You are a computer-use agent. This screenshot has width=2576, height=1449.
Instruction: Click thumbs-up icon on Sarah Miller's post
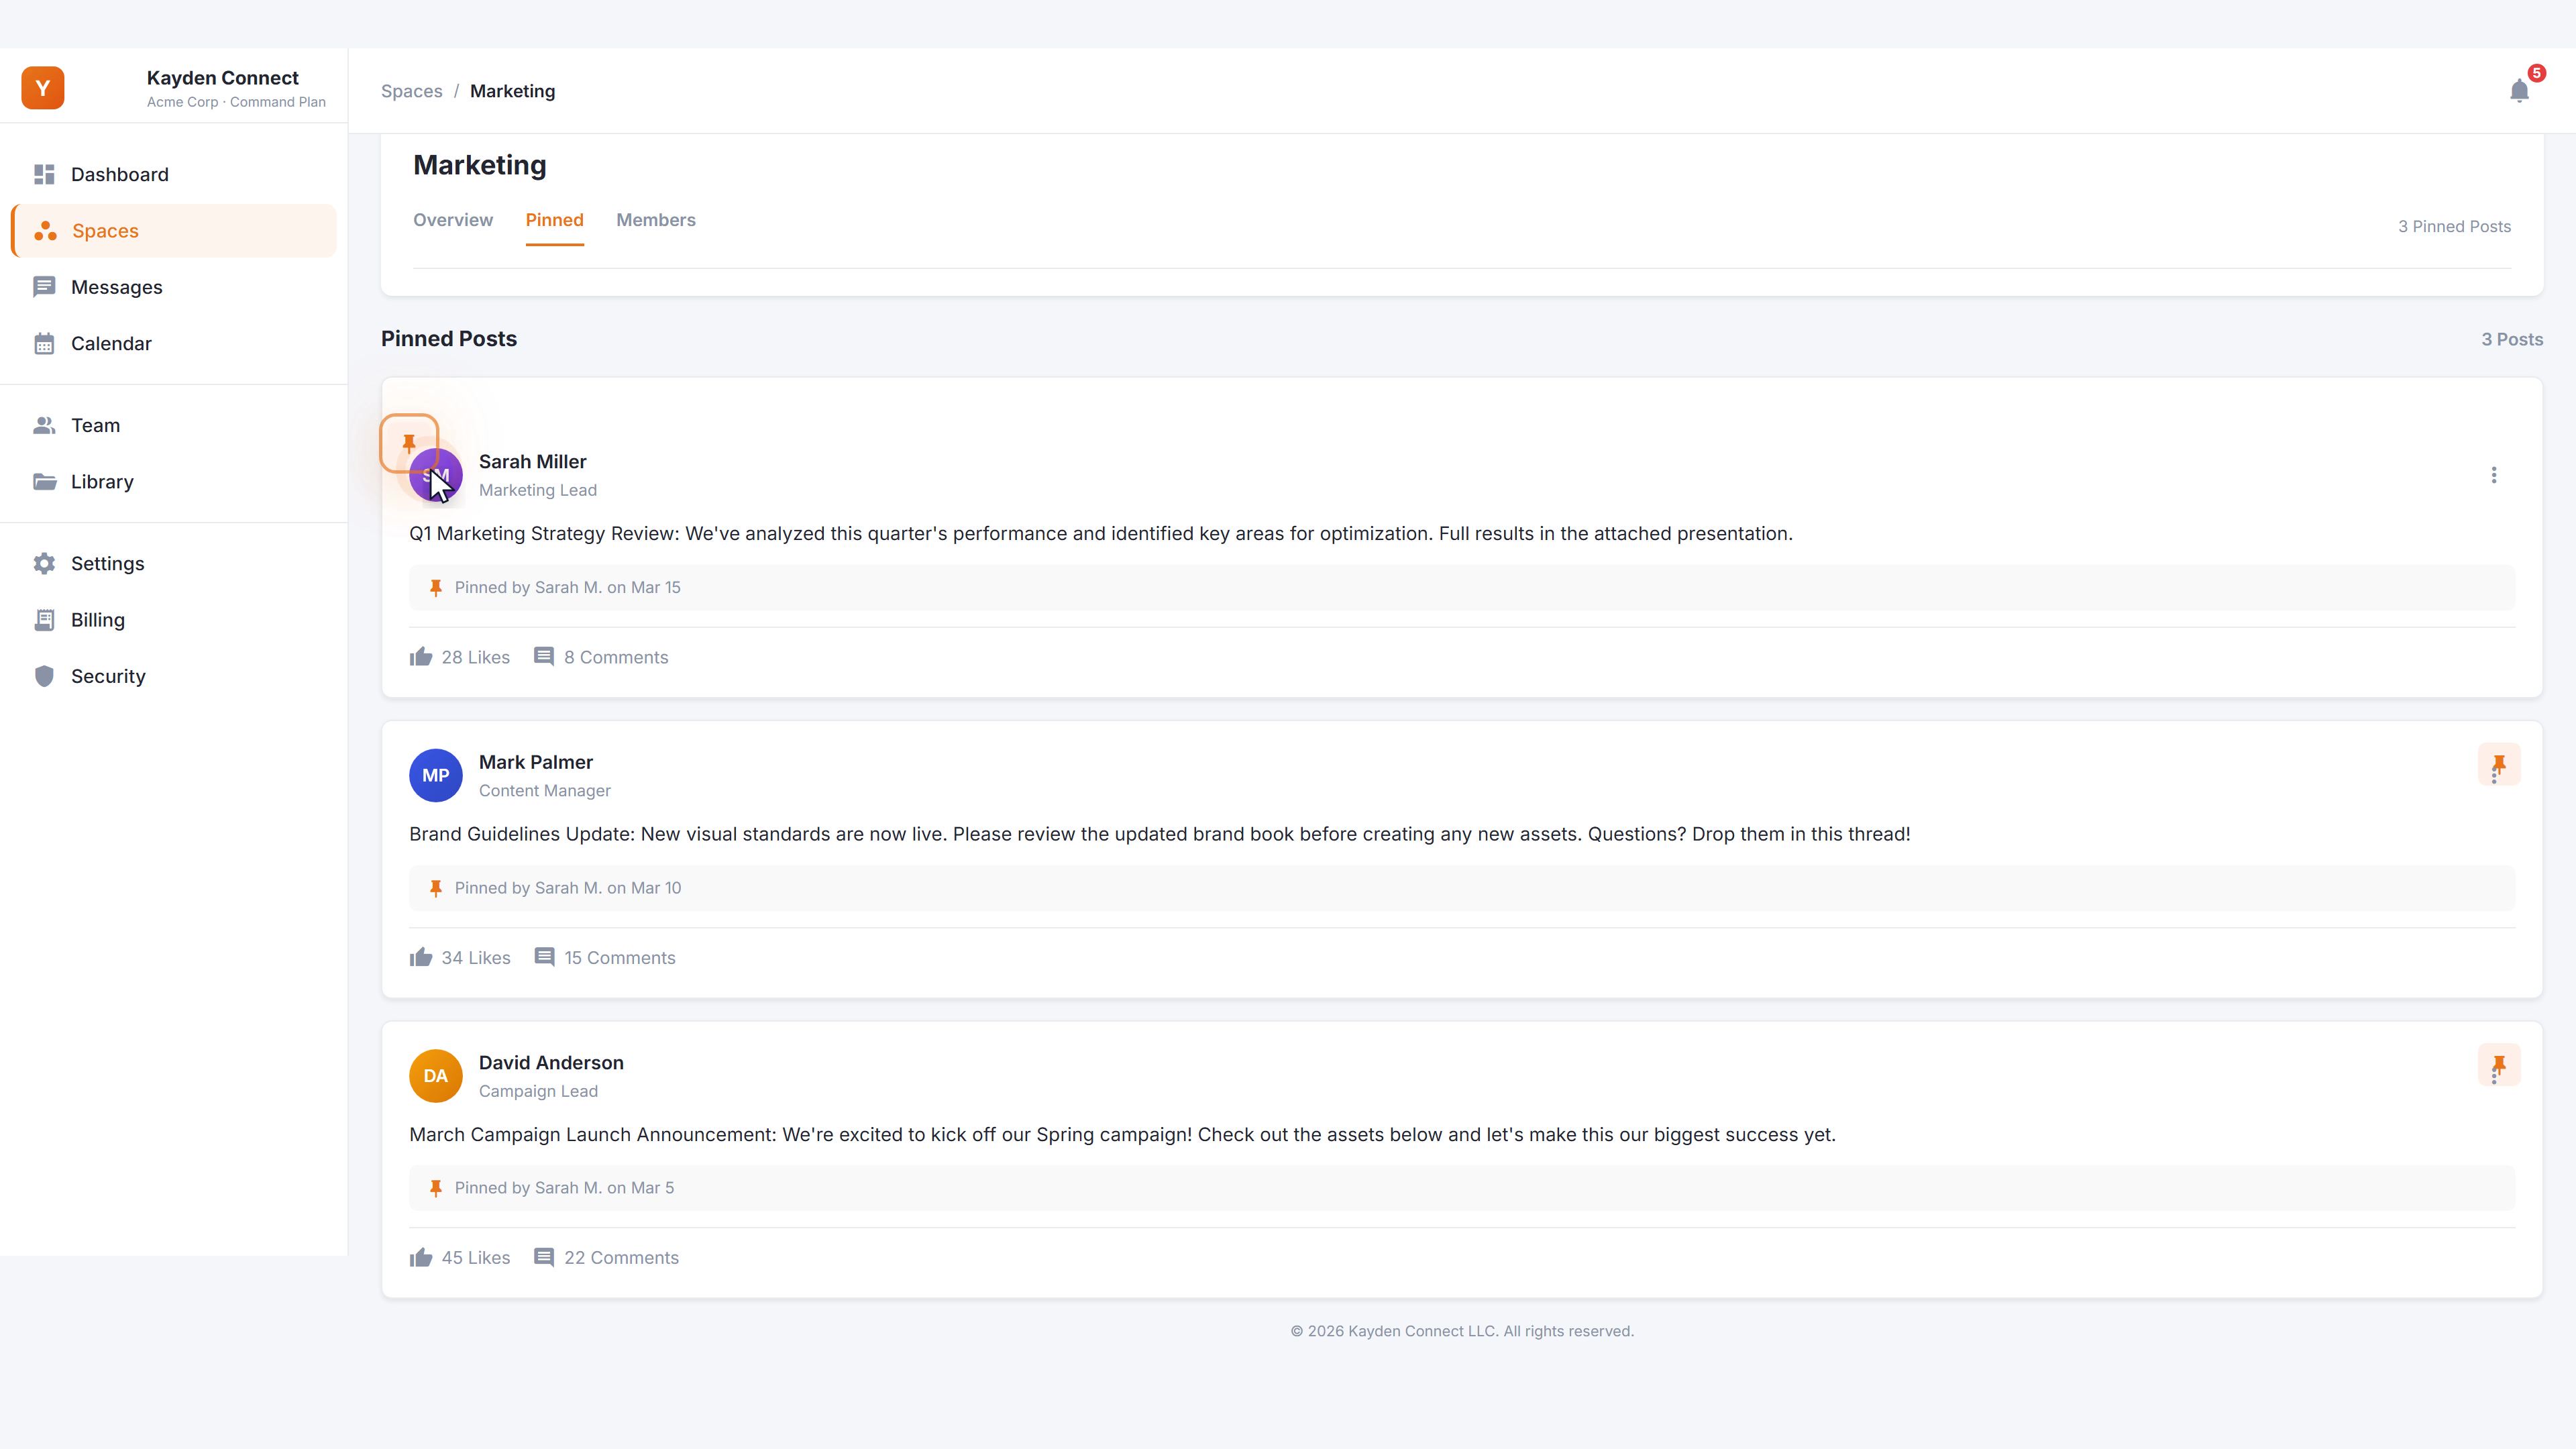coord(421,657)
